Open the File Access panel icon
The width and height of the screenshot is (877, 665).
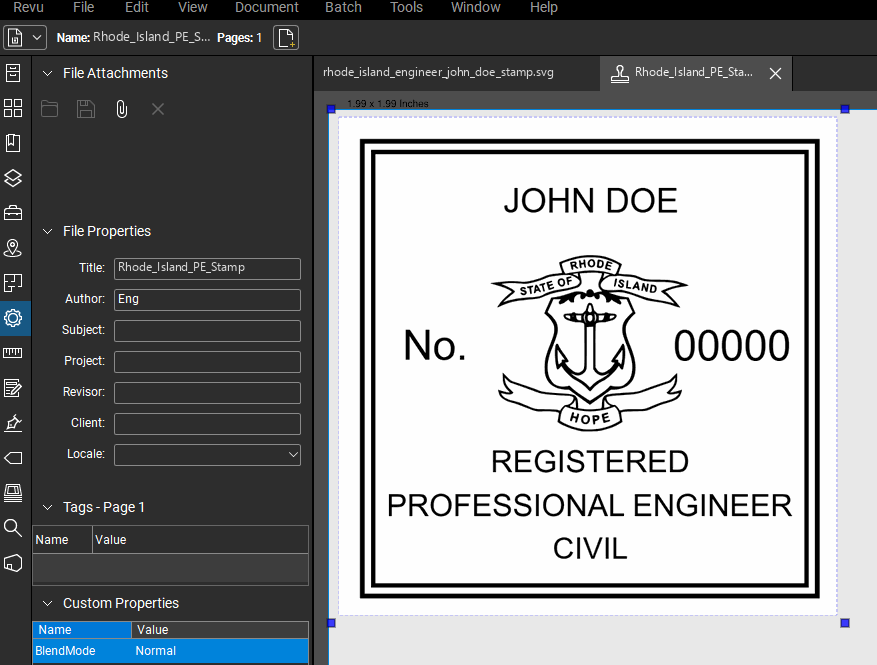[13, 73]
